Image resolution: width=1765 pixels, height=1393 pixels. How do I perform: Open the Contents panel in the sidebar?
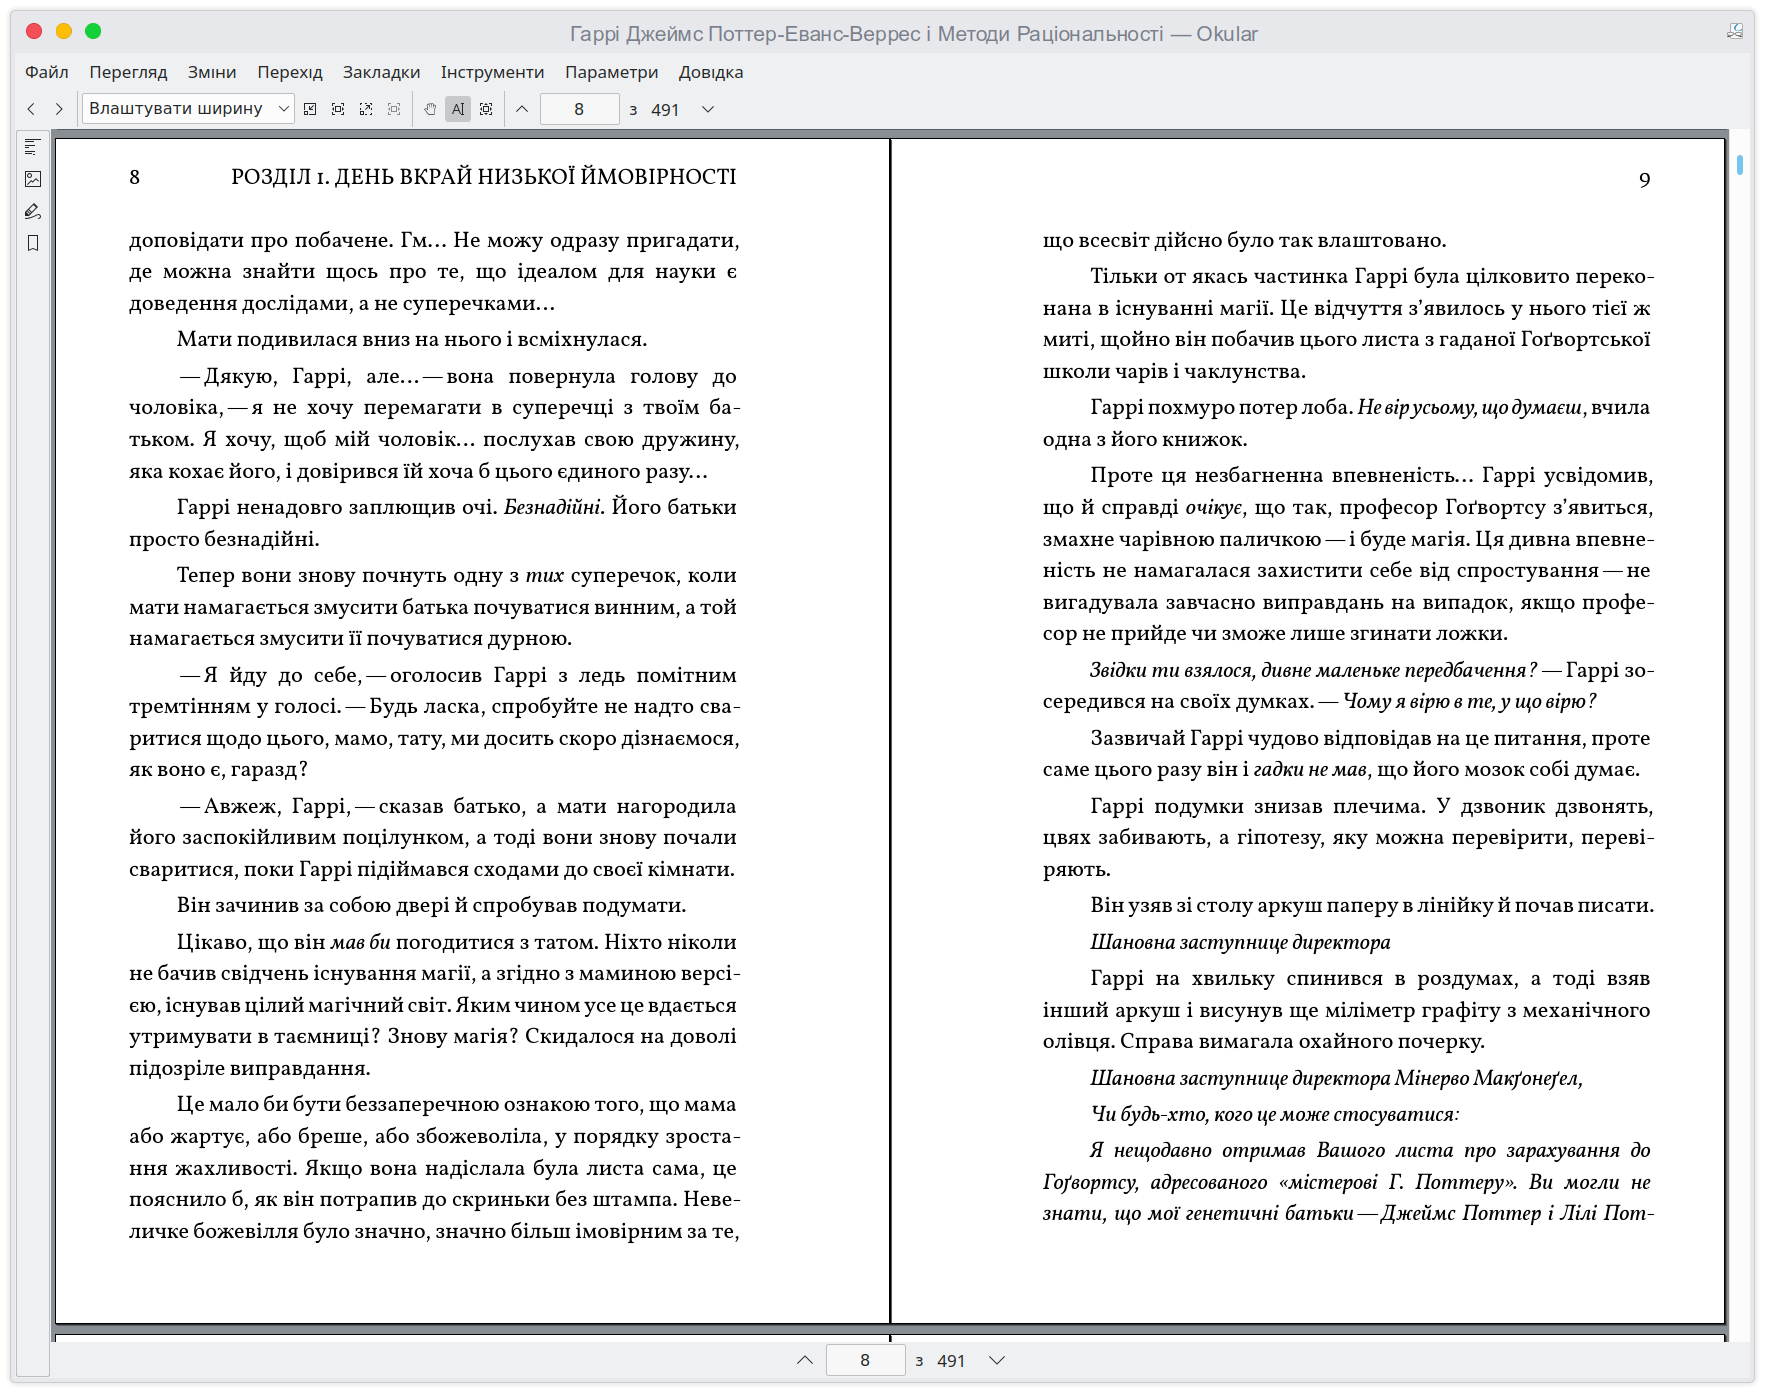click(x=33, y=147)
